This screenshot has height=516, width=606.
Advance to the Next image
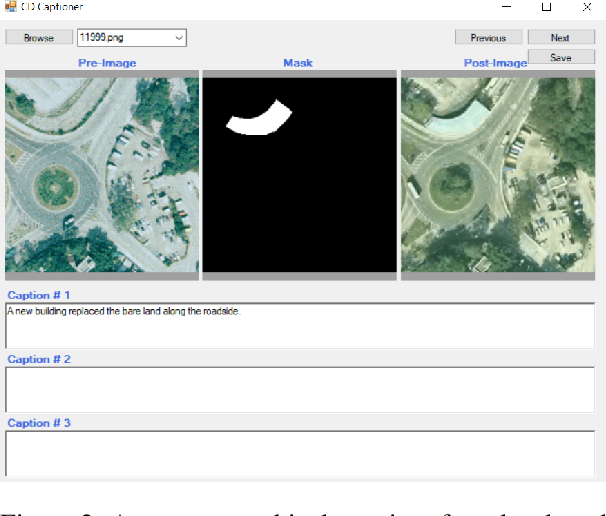point(560,38)
